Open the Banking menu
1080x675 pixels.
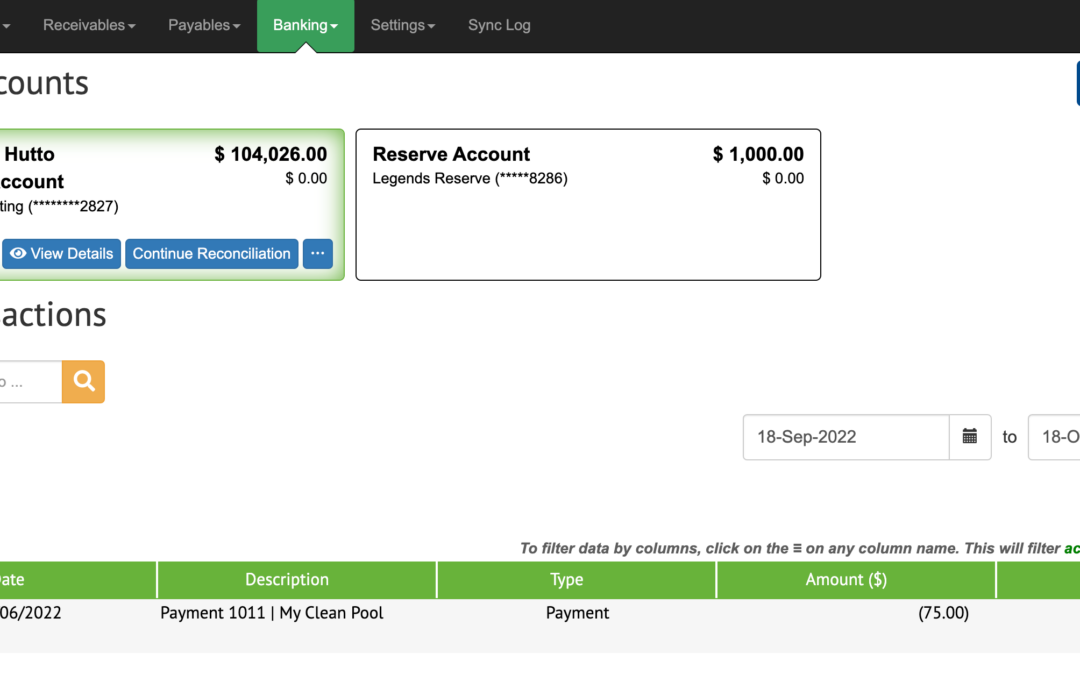[x=305, y=25]
